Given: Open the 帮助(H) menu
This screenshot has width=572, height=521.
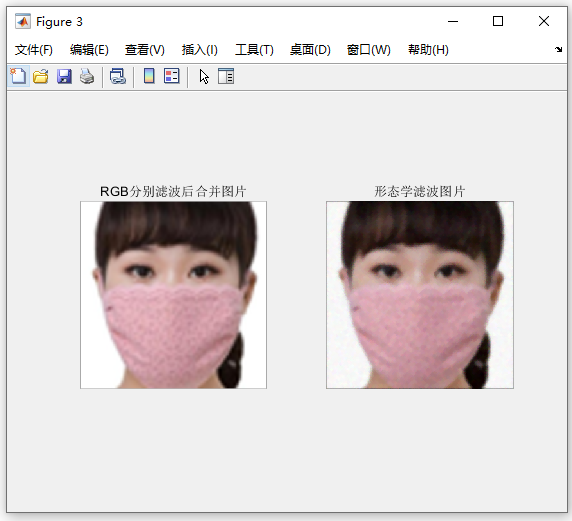Looking at the screenshot, I should tap(428, 50).
